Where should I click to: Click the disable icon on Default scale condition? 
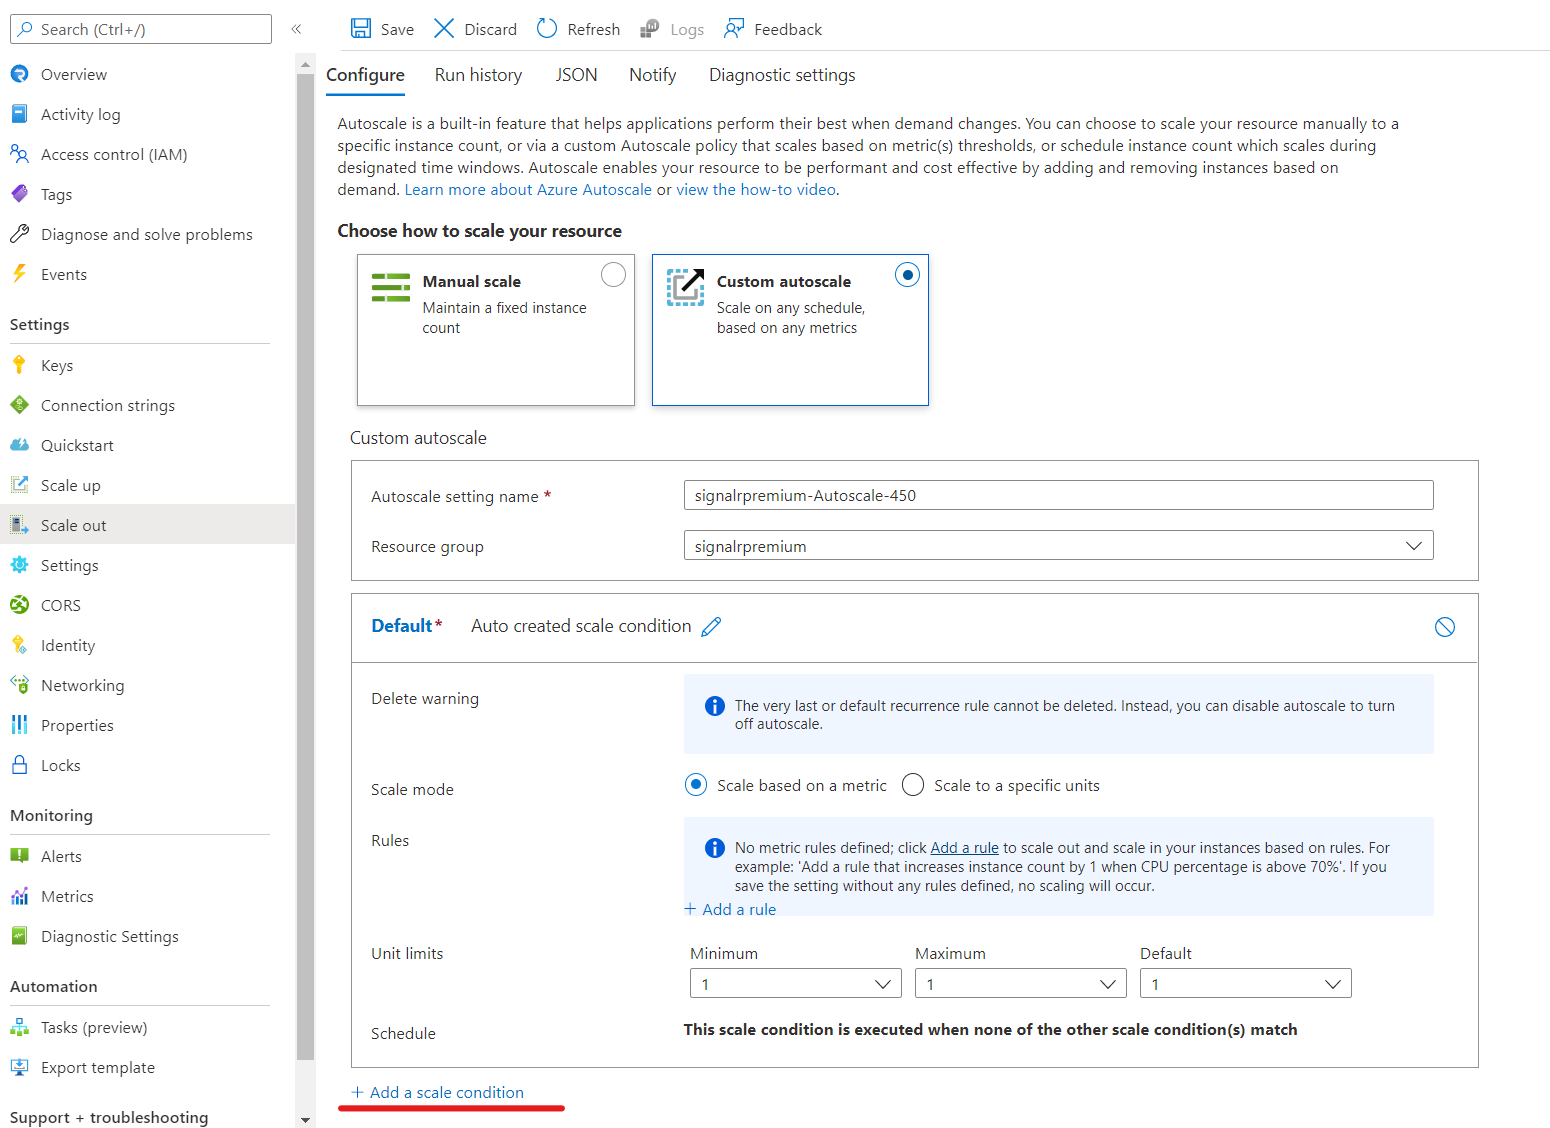[1444, 627]
